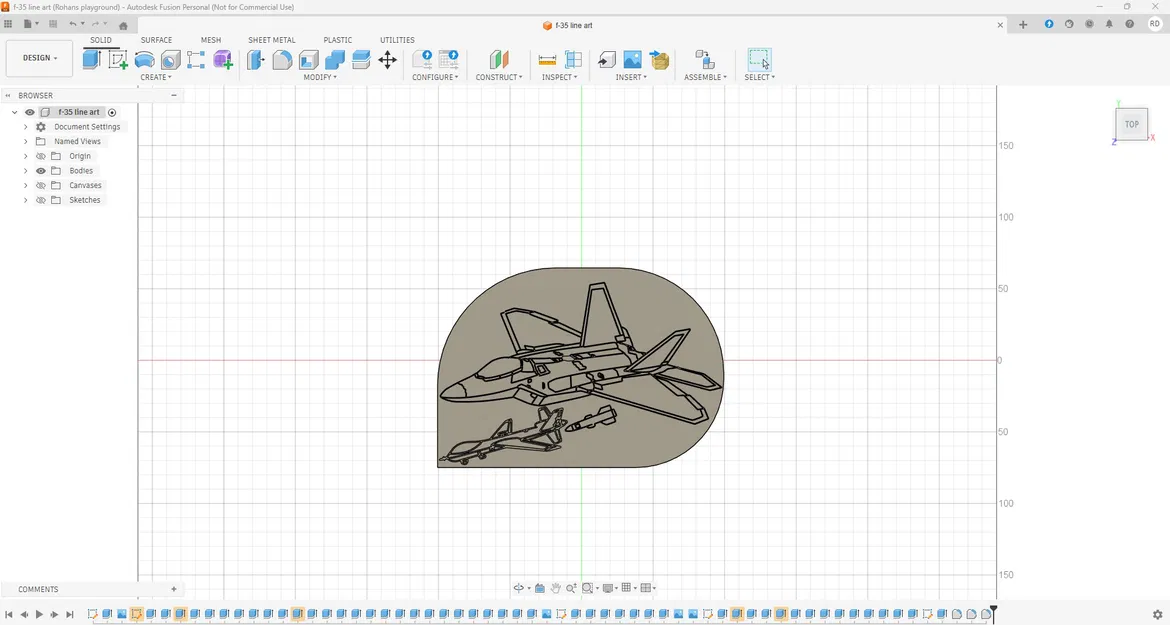Click the Fillet tool icon
This screenshot has width=1170, height=625.
pos(282,60)
